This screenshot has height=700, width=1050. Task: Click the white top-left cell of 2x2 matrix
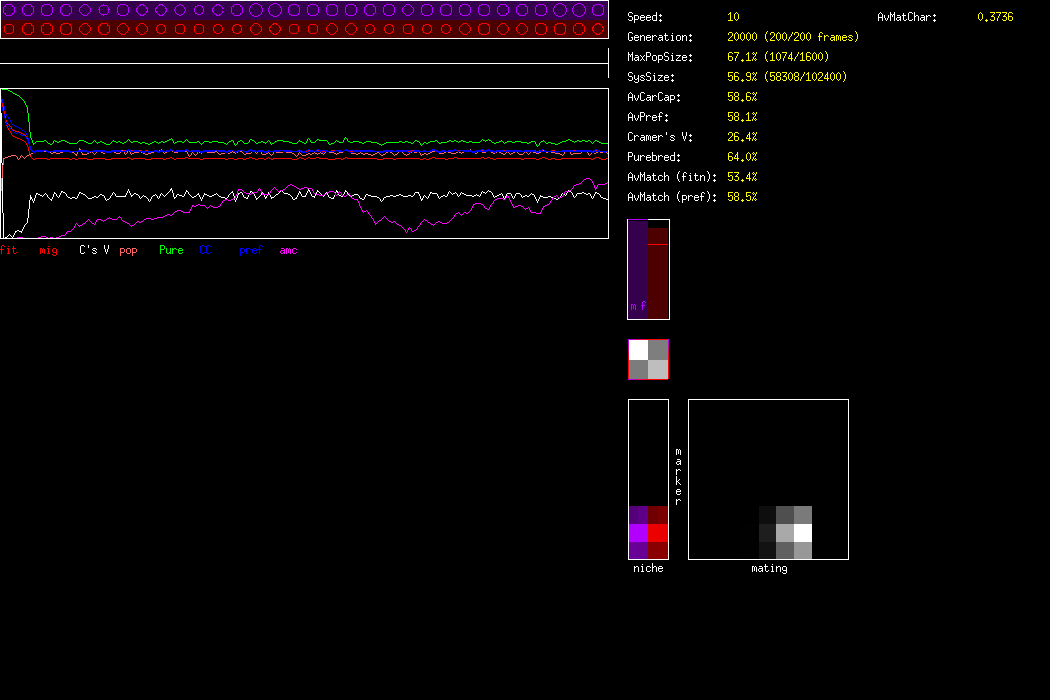[638, 350]
